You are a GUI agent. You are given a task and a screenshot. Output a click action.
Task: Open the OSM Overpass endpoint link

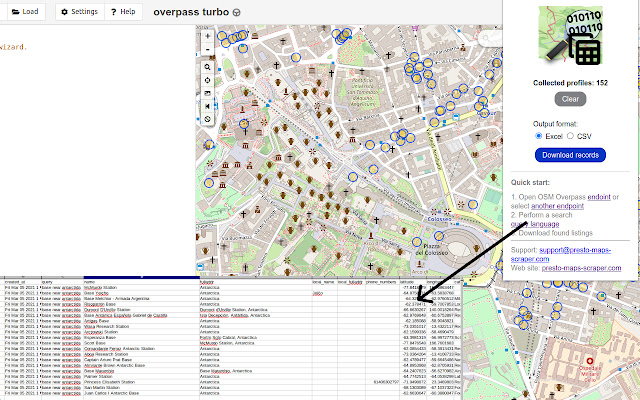[x=599, y=197]
